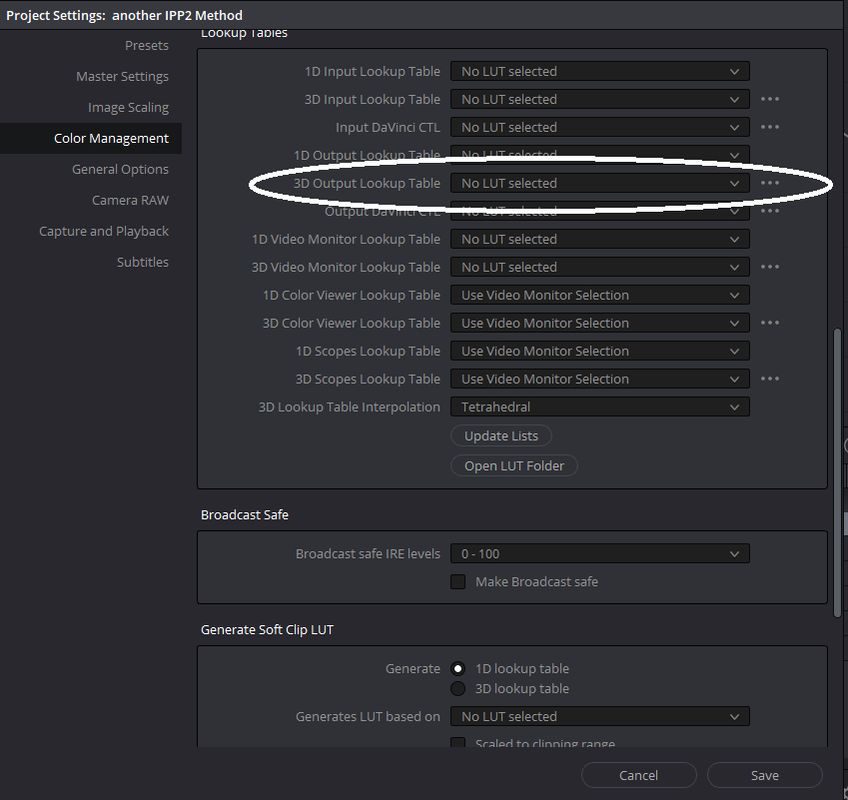This screenshot has height=800, width=848.
Task: Select the 3D lookup table radio option
Action: click(458, 689)
